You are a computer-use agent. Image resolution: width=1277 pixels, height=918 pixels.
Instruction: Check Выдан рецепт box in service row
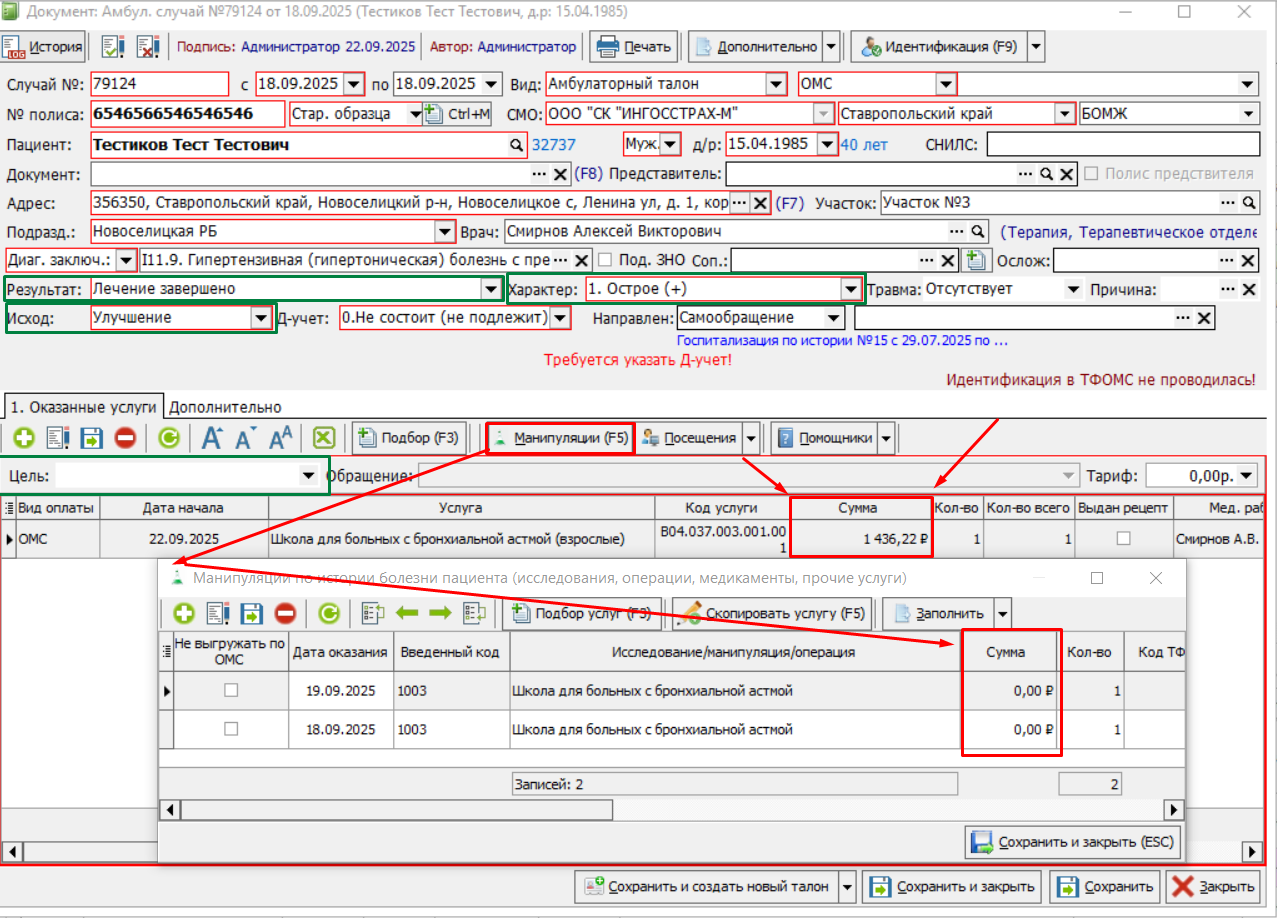pyautogui.click(x=1124, y=538)
